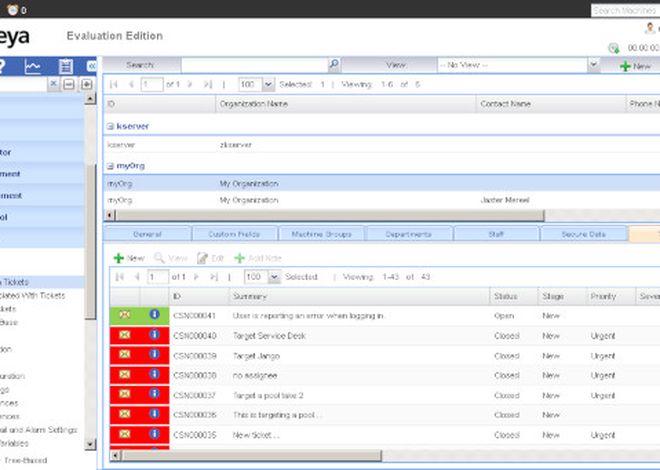The image size is (660, 470).
Task: Switch to the Custom Fields tab
Action: coord(234,234)
